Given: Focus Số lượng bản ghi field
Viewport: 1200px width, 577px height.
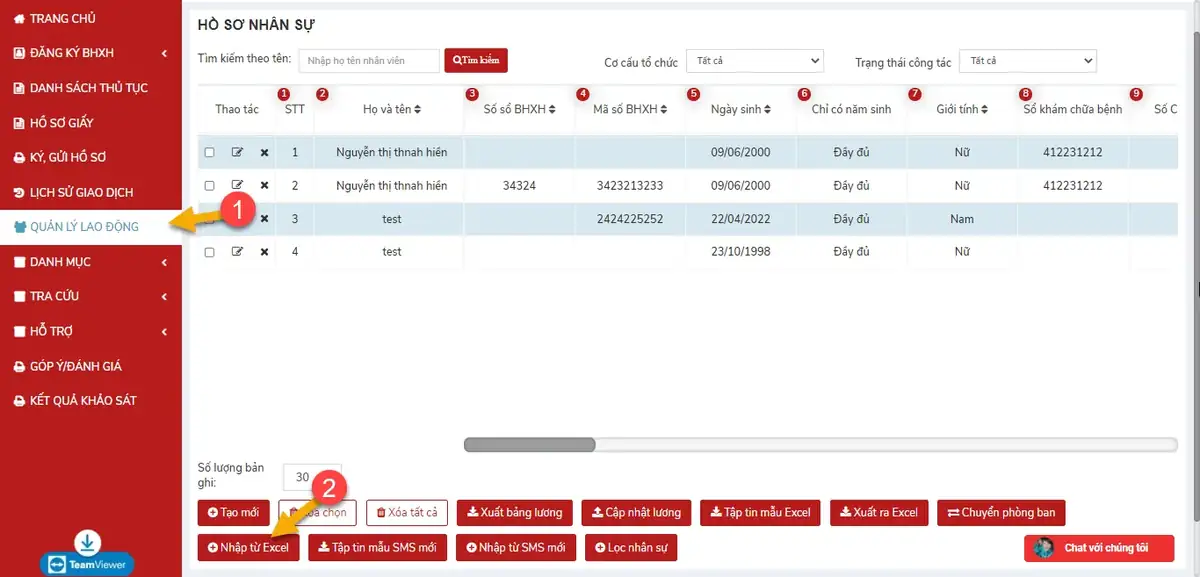Looking at the screenshot, I should pos(312,477).
